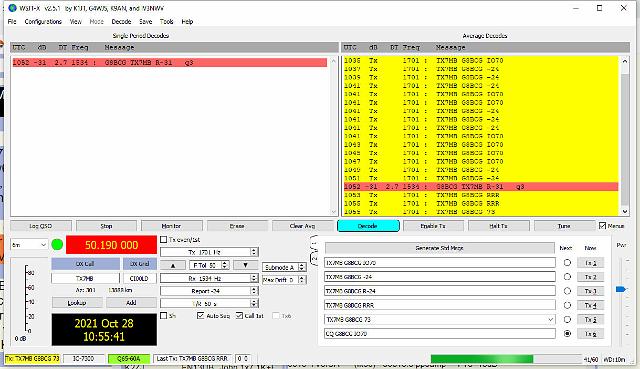The image size is (640, 369).
Task: Select the Next radio button for Tx 2
Action: pyautogui.click(x=567, y=277)
